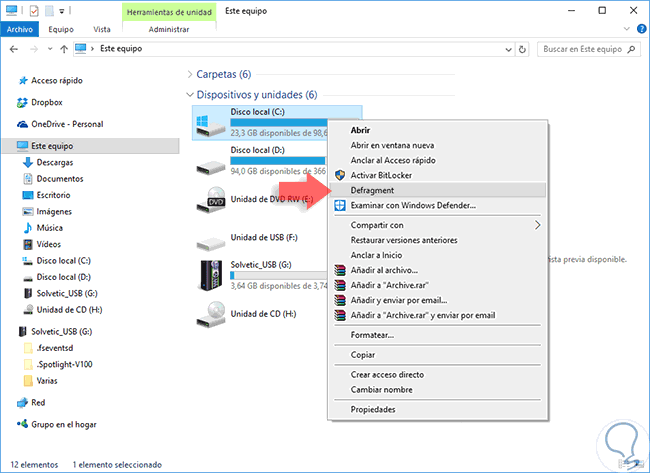Collapse the Carpetas (6) group
This screenshot has width=650, height=473.
(190, 74)
